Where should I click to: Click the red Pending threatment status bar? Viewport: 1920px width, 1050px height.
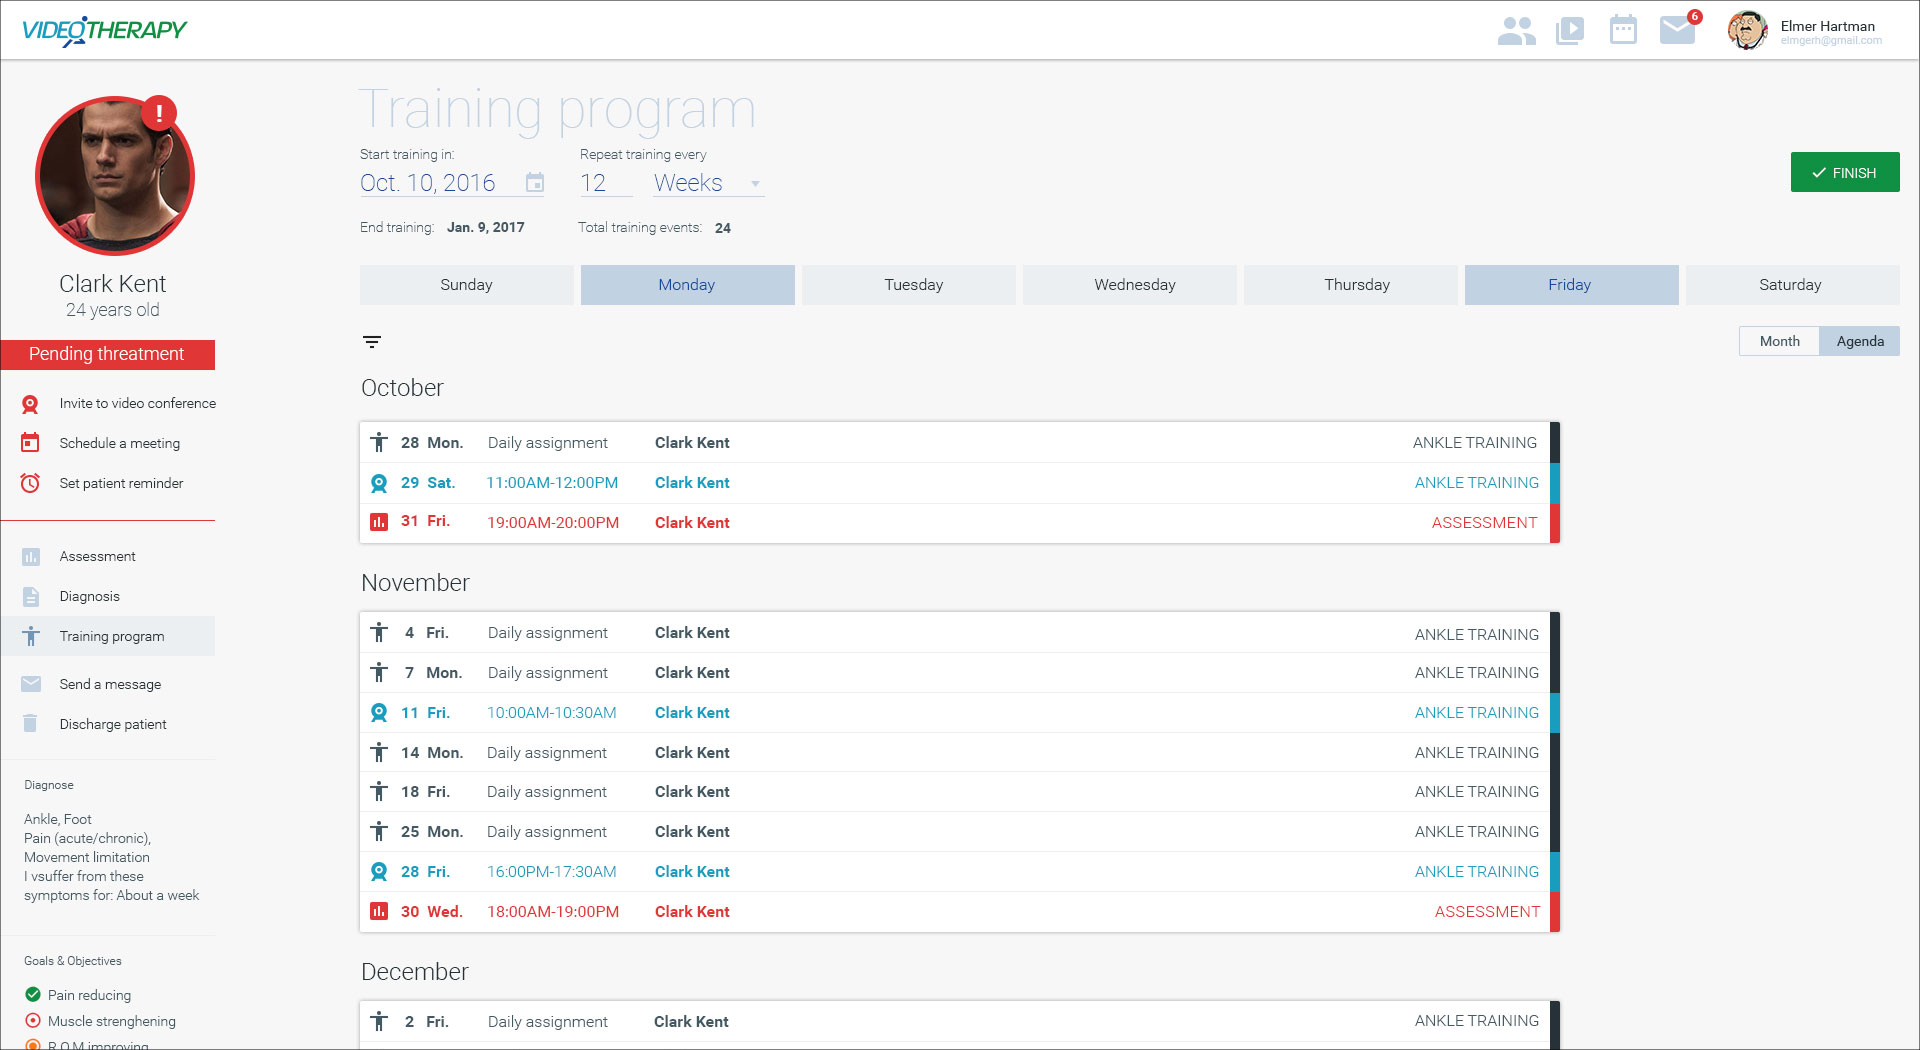click(x=107, y=354)
